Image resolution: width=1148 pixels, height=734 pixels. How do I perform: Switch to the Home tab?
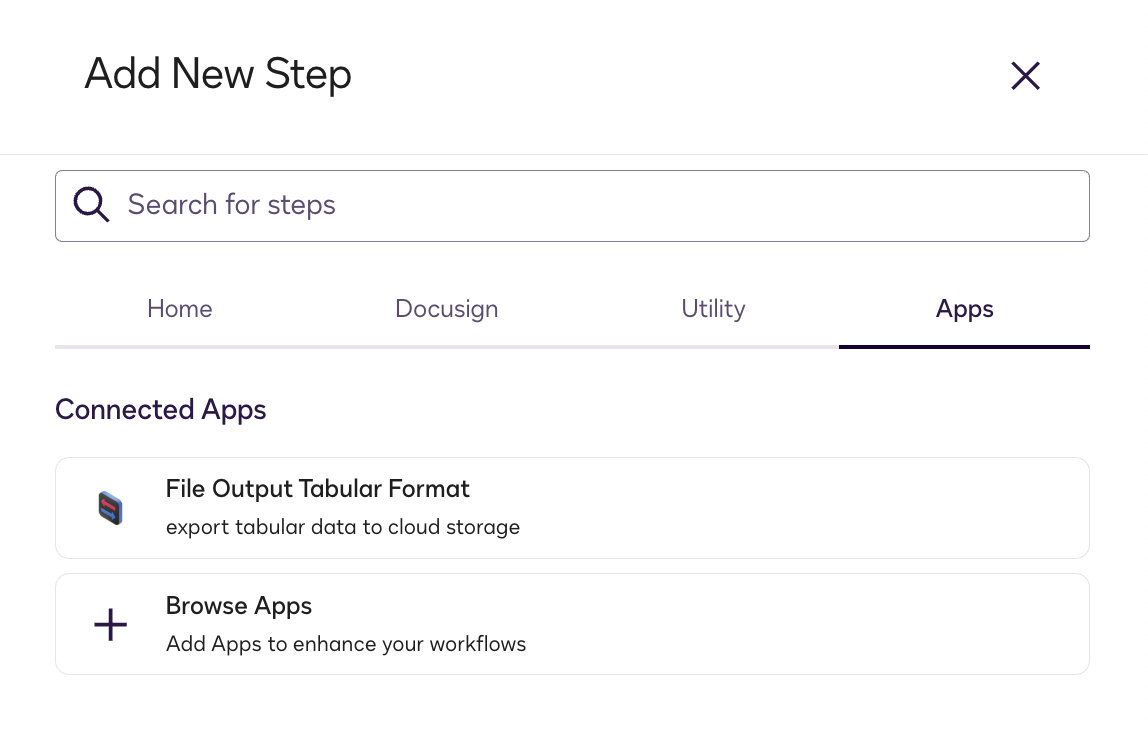click(x=179, y=309)
